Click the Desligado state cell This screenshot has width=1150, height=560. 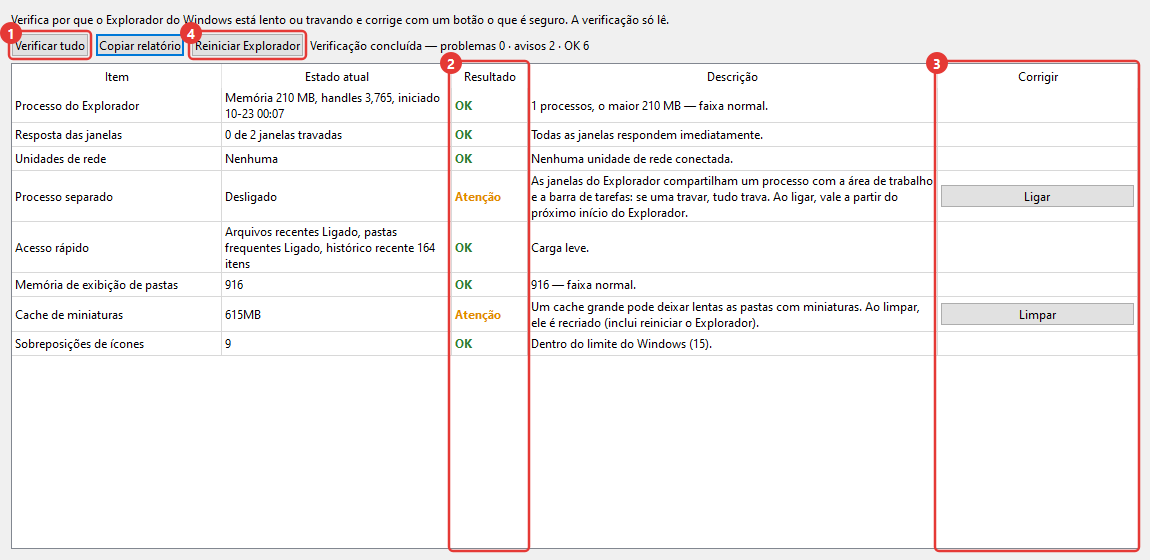(x=337, y=196)
